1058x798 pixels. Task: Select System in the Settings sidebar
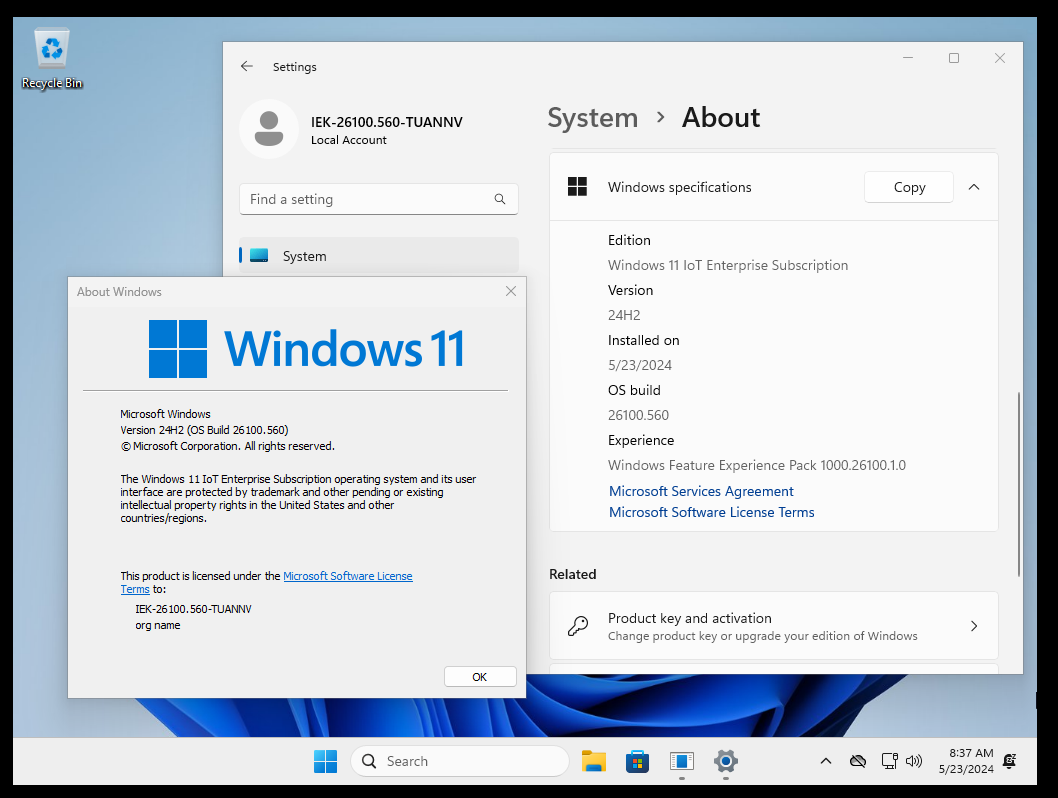pos(379,256)
